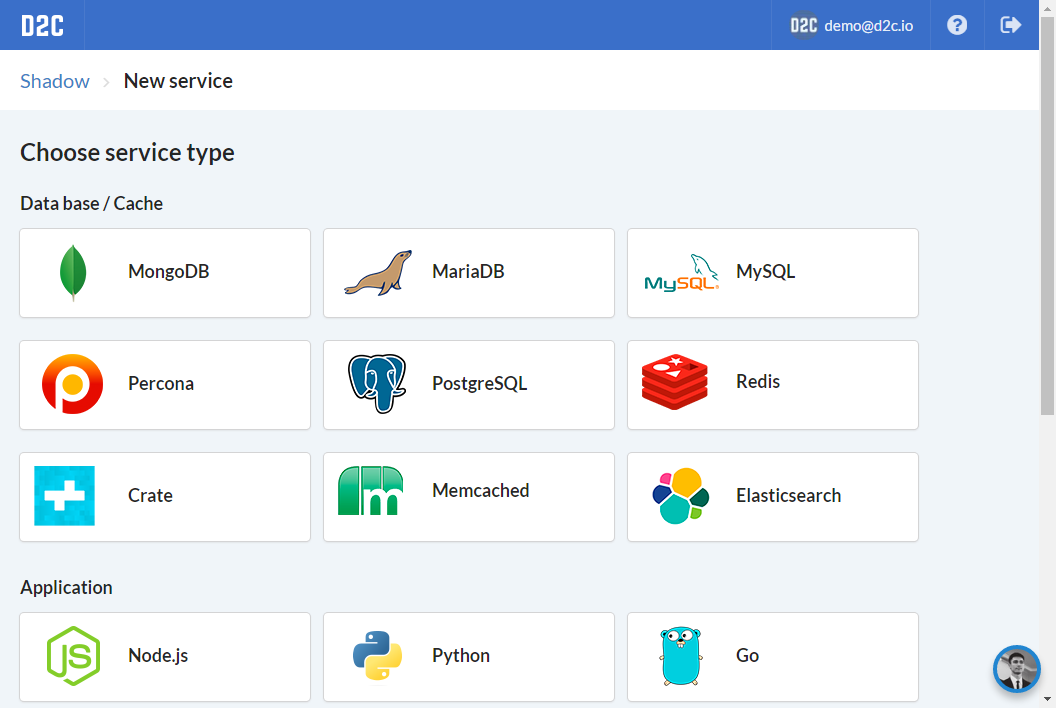Choose the Go gopher mascot icon
This screenshot has width=1056, height=708.
(x=680, y=656)
